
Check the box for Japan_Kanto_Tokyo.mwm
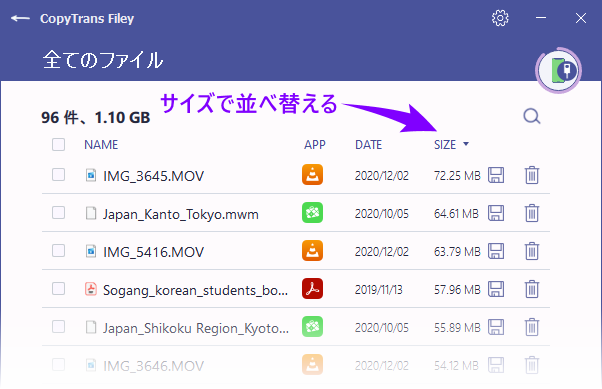click(x=58, y=213)
